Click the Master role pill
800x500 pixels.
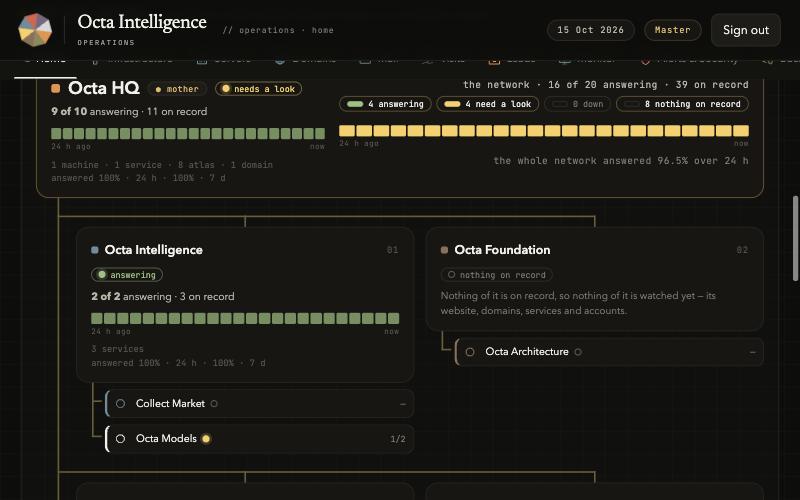tap(672, 30)
